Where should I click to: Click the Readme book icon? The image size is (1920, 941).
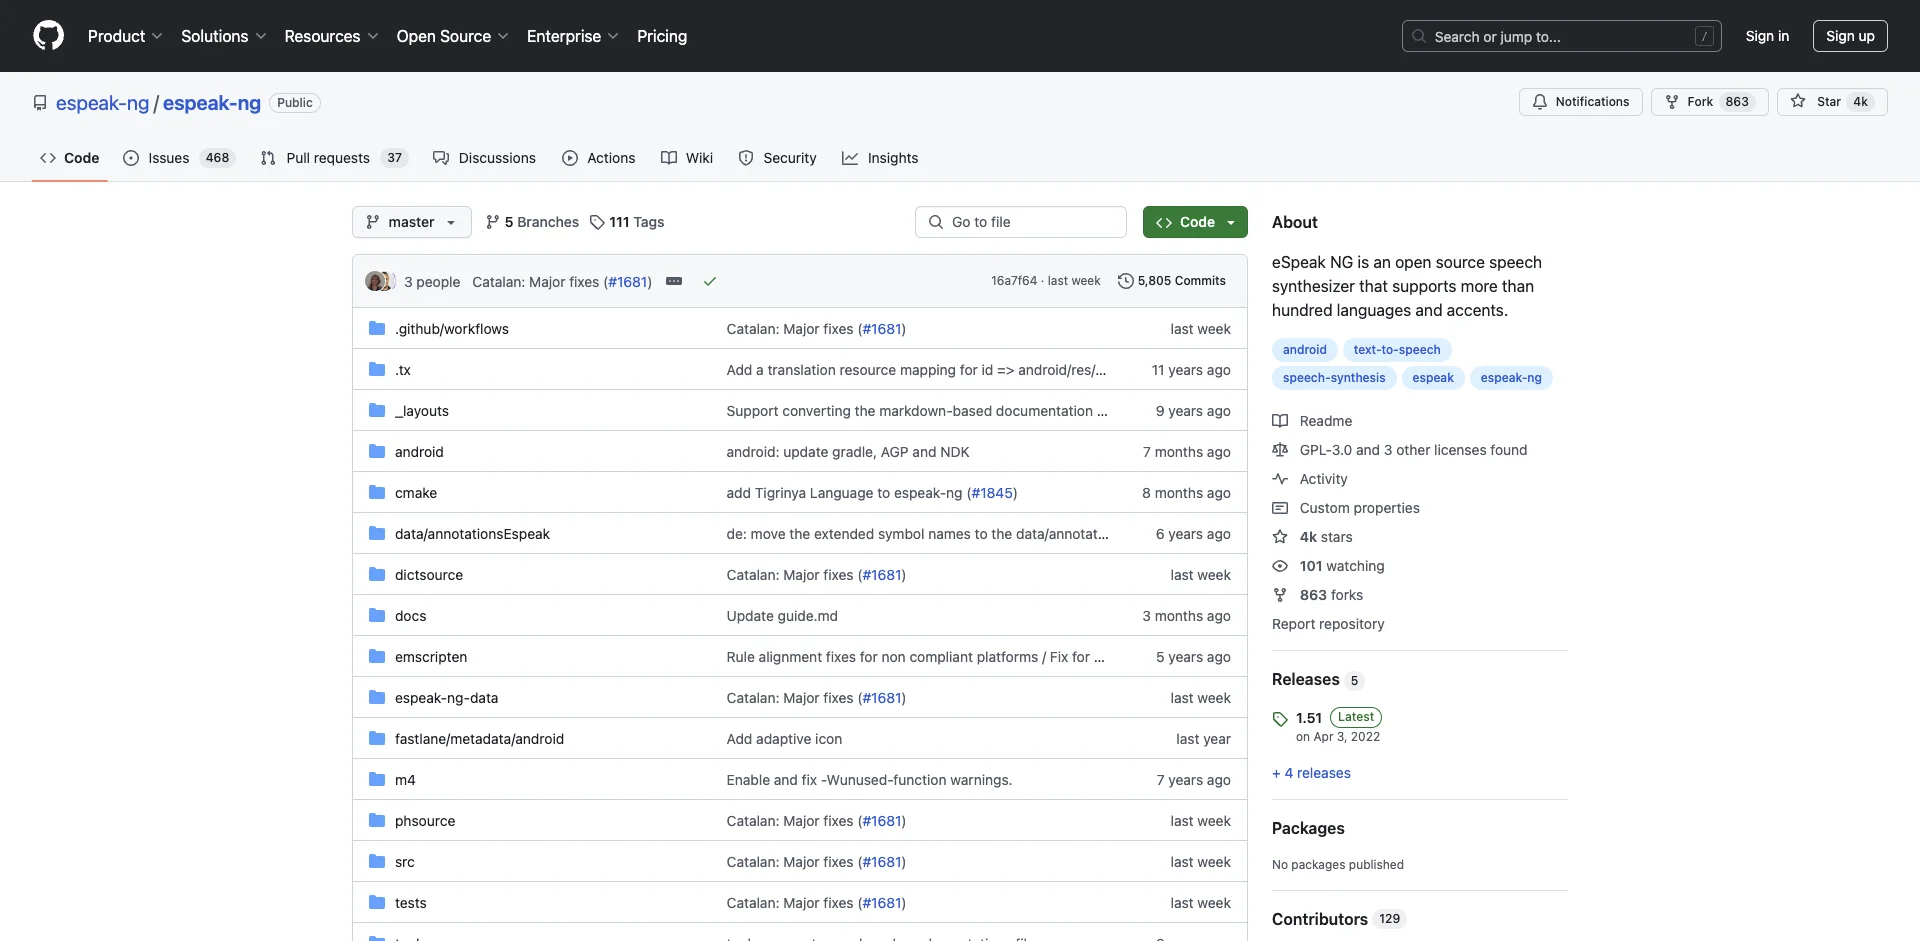pos(1280,421)
